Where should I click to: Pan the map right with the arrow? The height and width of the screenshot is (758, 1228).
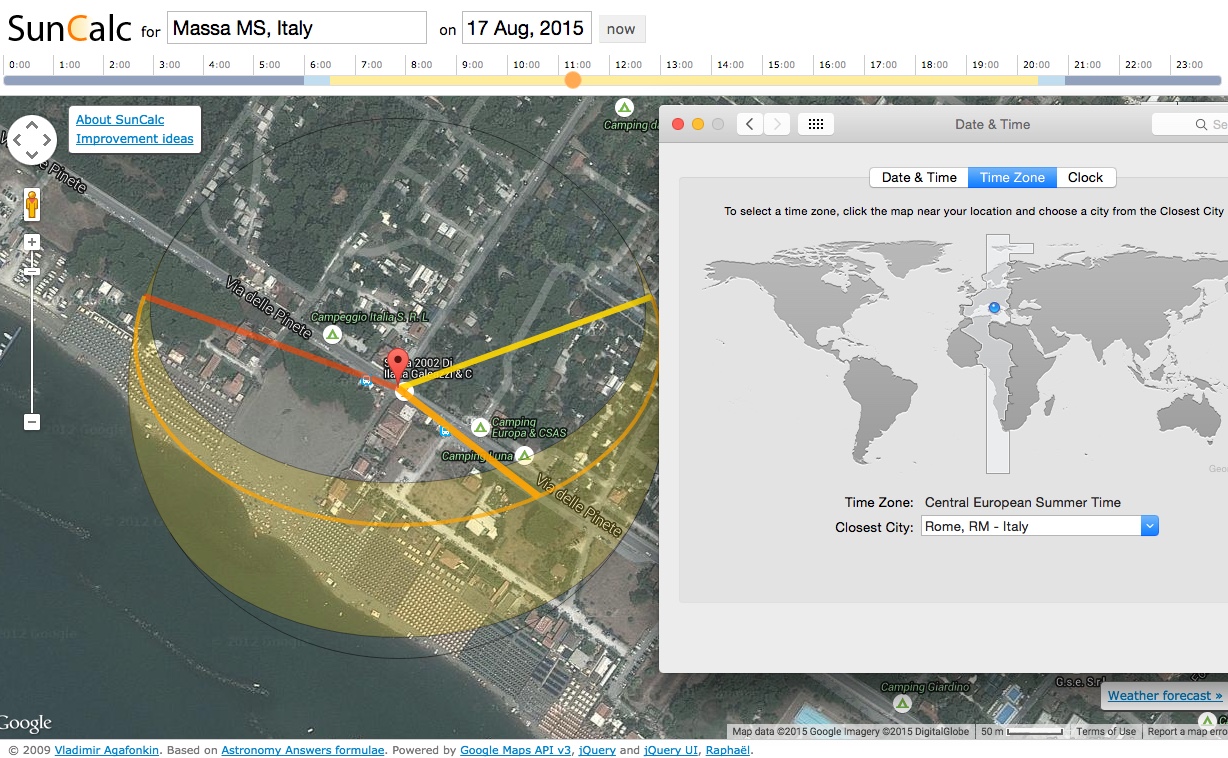pyautogui.click(x=47, y=139)
